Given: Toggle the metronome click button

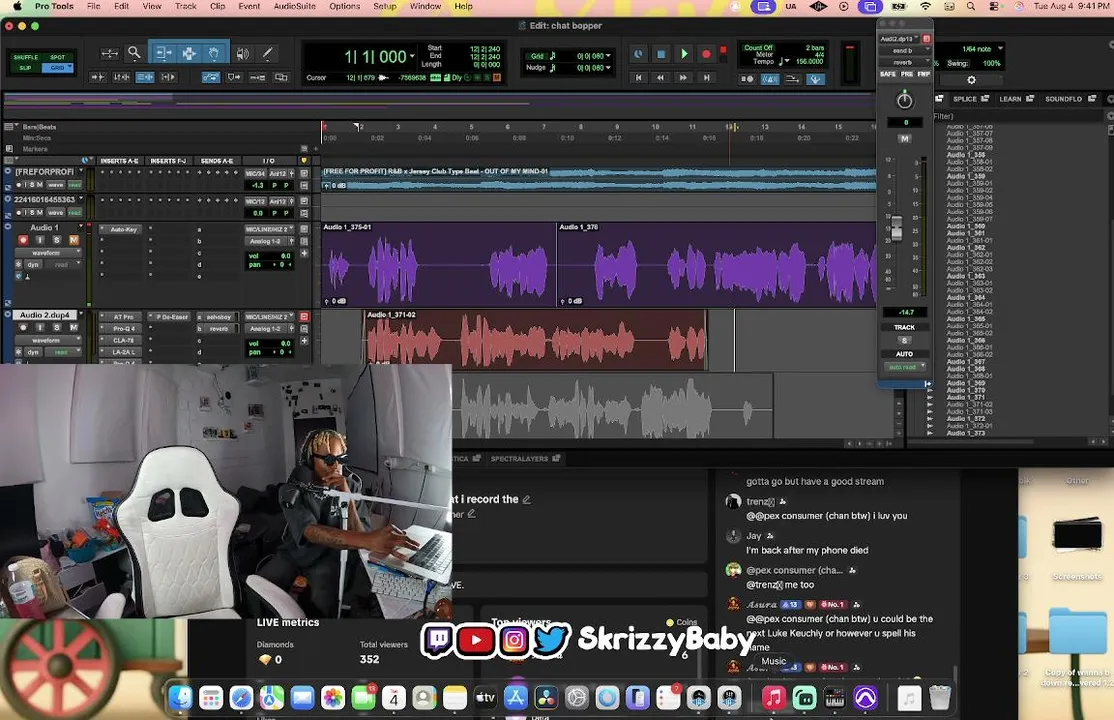Looking at the screenshot, I should (x=770, y=79).
